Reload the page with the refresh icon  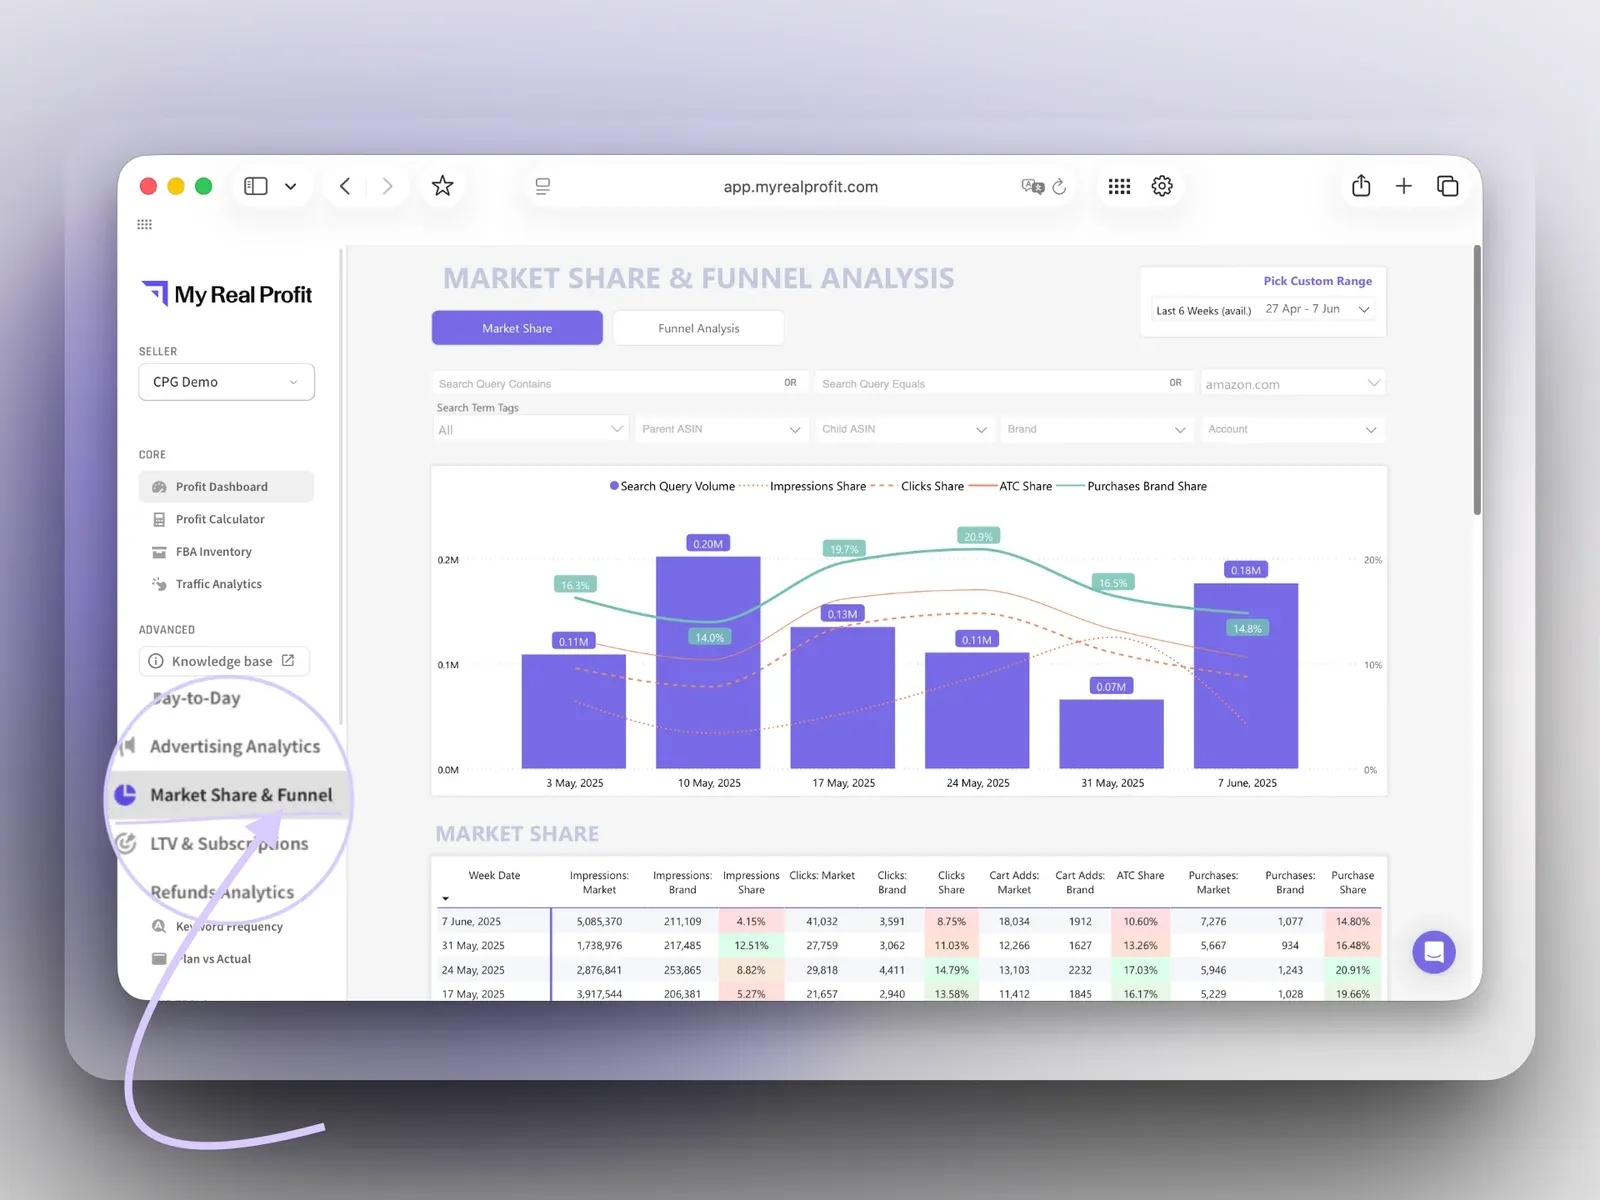[1060, 187]
